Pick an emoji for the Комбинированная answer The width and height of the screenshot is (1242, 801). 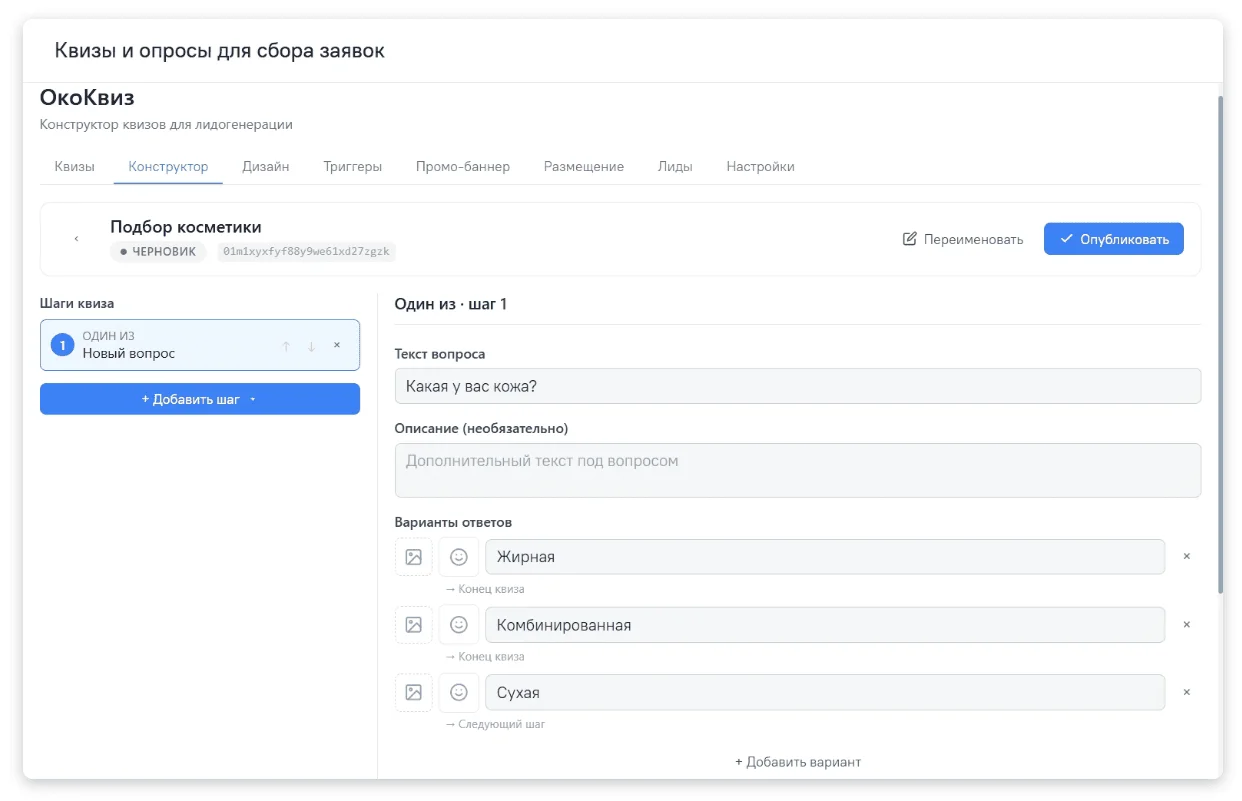point(459,625)
